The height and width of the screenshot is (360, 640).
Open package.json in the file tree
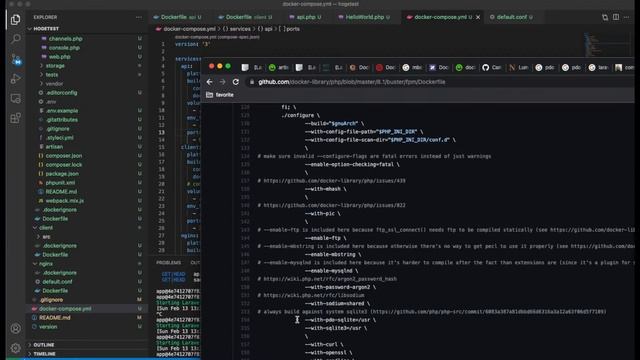tap(62, 173)
